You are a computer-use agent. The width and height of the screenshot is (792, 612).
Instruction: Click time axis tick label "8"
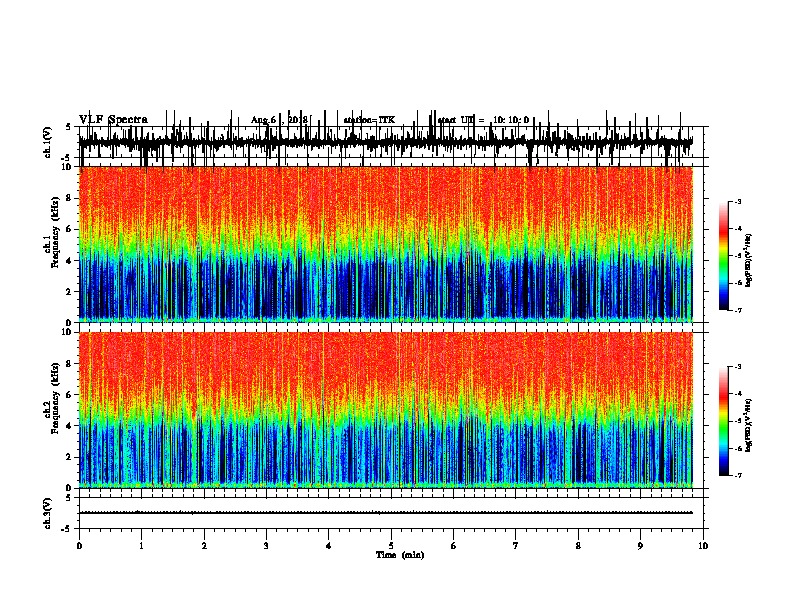pos(578,546)
